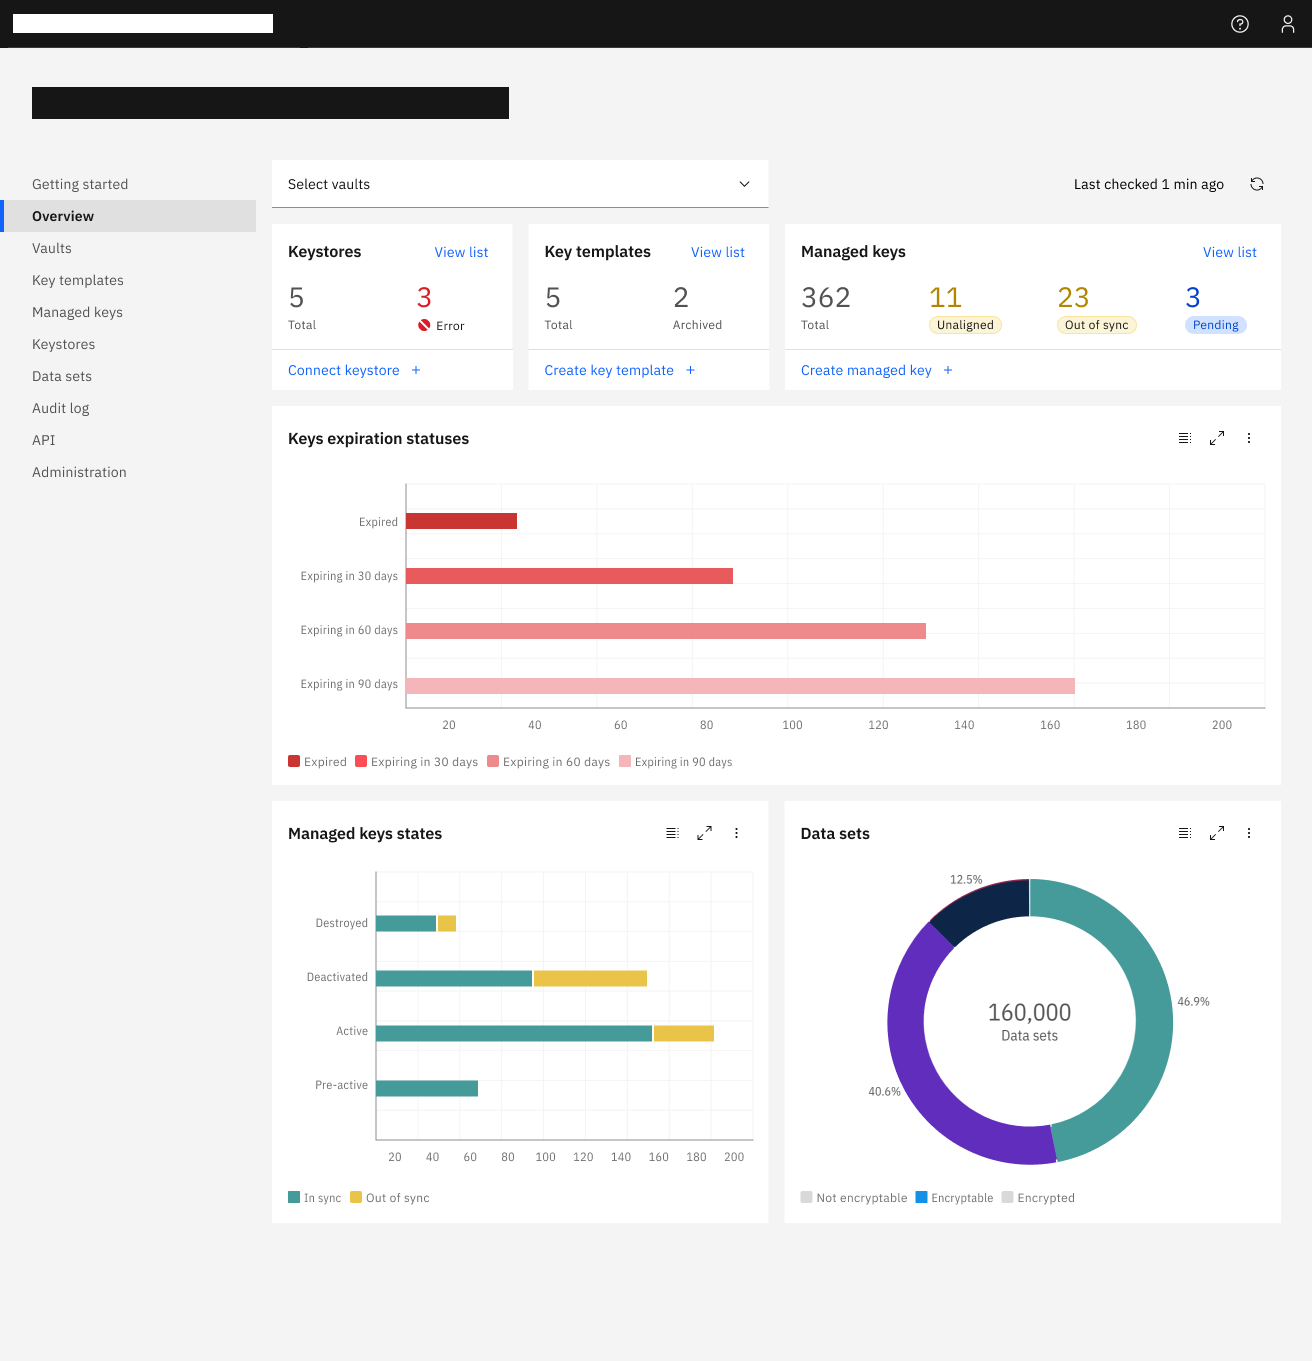Click the 'Last checked 1 min ago' text
Image resolution: width=1313 pixels, height=1361 pixels.
point(1148,184)
